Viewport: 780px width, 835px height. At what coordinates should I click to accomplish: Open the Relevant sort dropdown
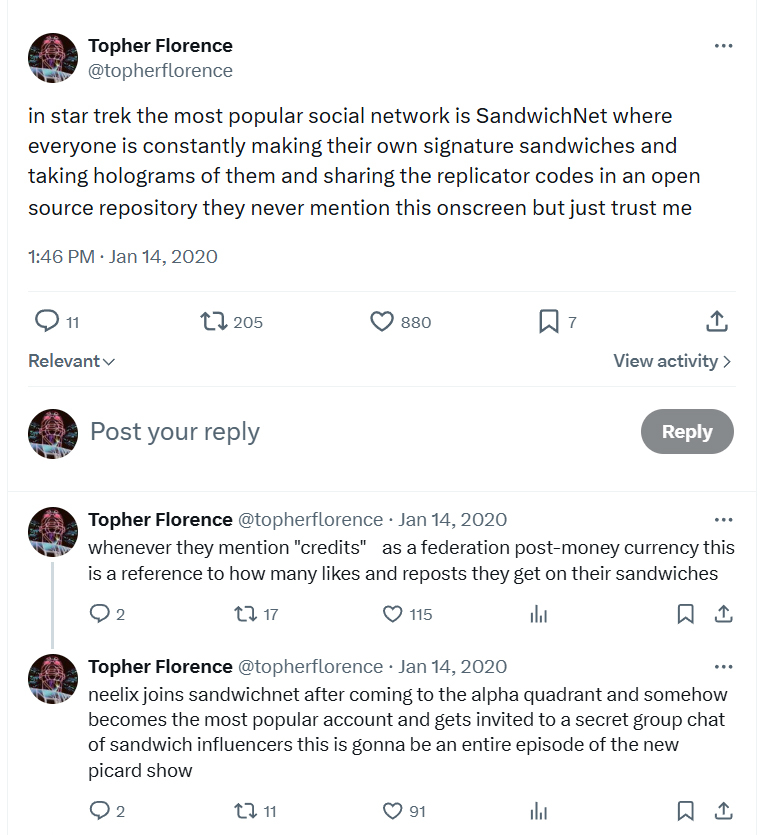click(x=72, y=361)
